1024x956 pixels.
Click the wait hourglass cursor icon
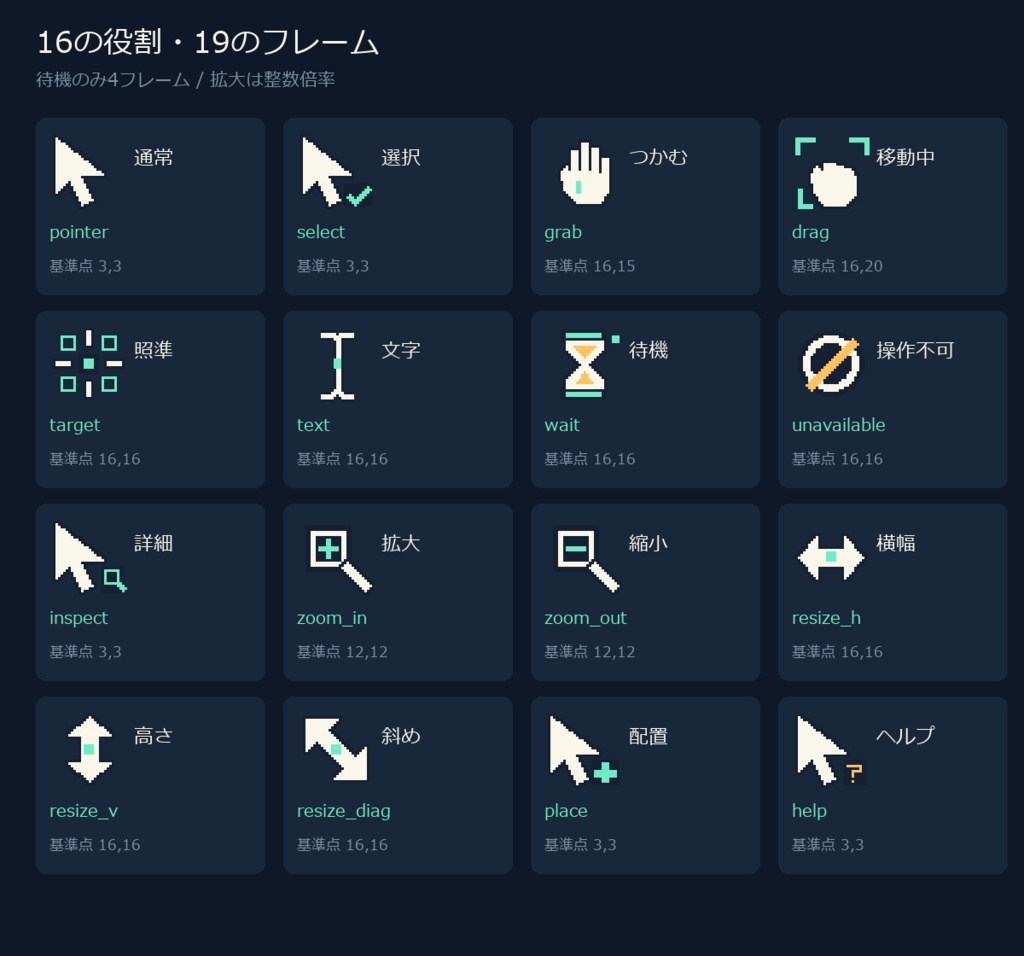tap(590, 365)
